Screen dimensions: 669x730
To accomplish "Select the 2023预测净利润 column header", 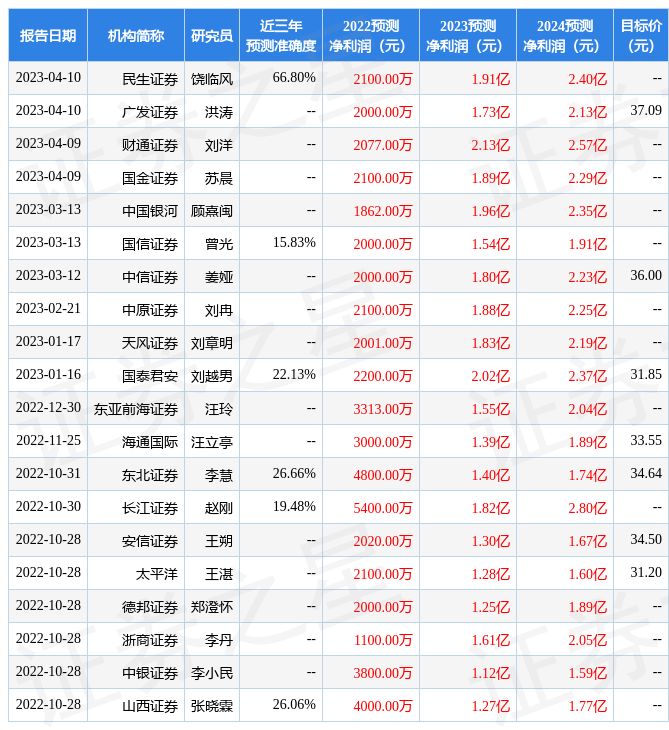I will 467,36.
